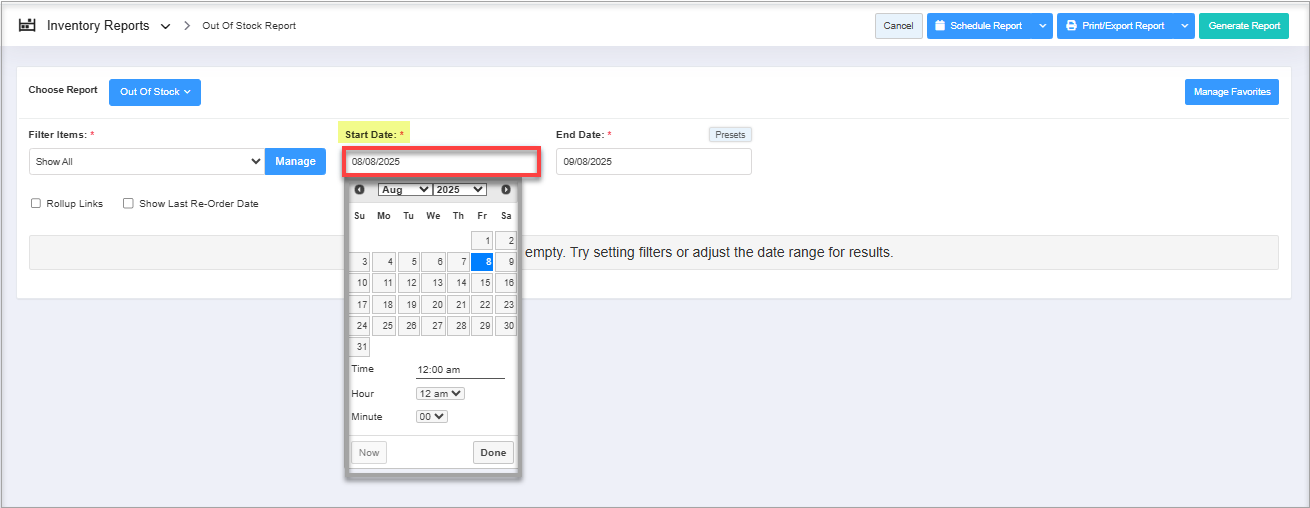The height and width of the screenshot is (508, 1310).
Task: Open the Out Of Stock report dropdown
Action: (x=155, y=92)
